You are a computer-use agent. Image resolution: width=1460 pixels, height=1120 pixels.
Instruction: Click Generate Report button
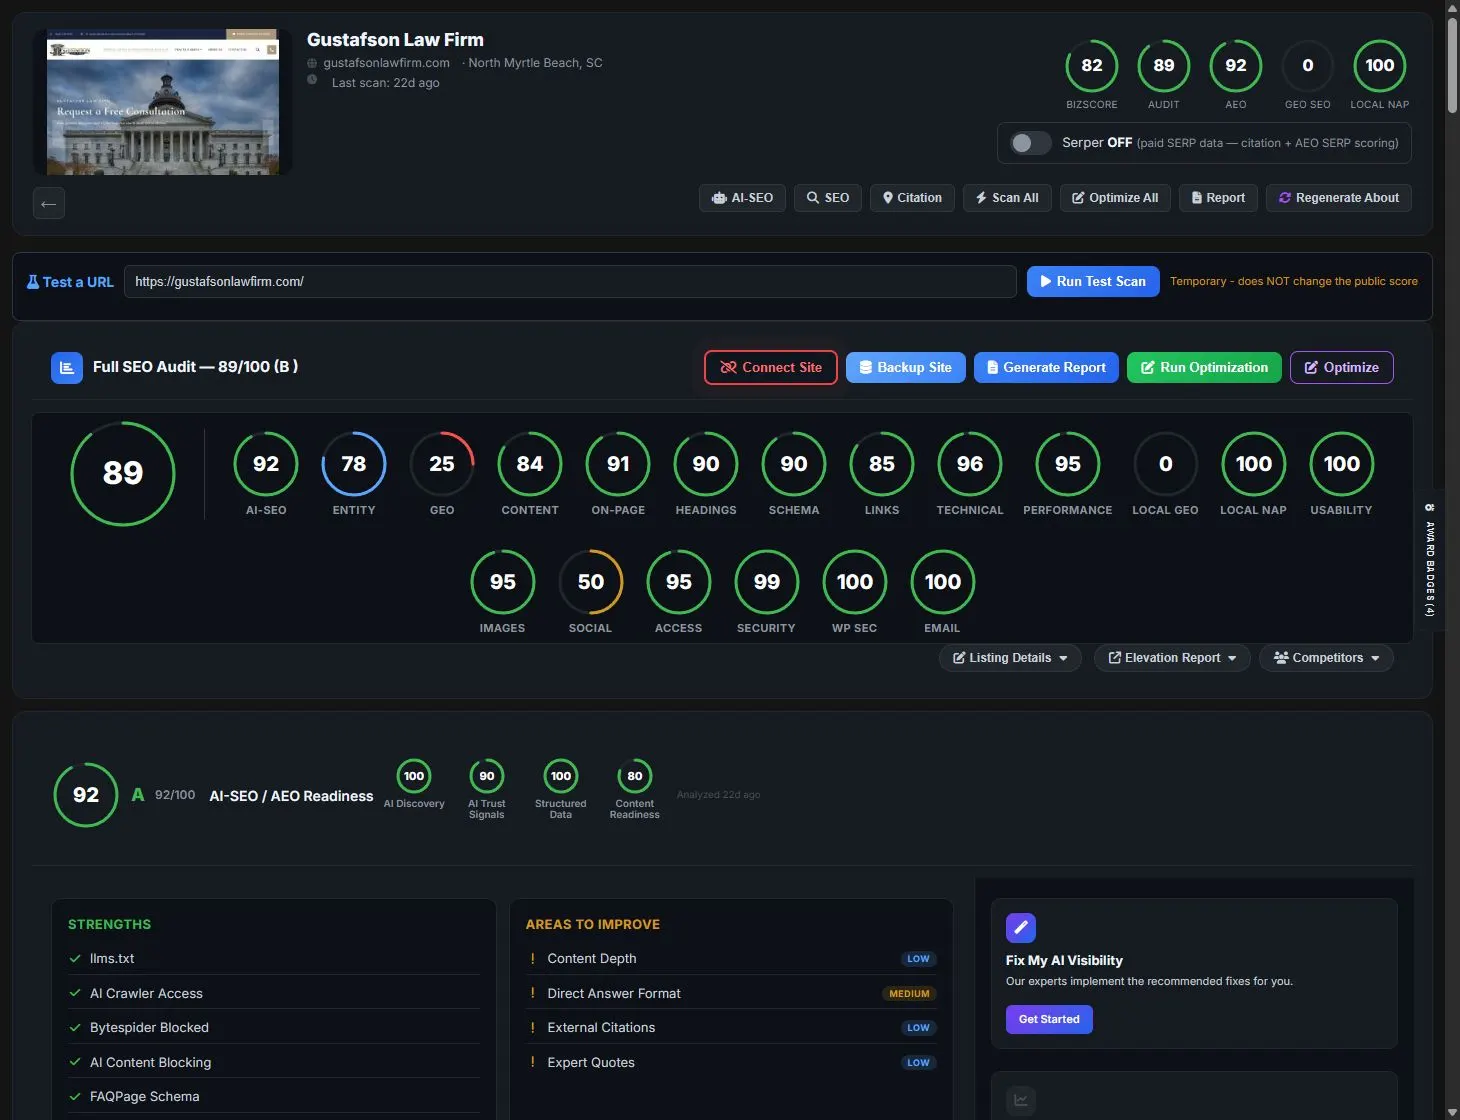tap(1046, 367)
